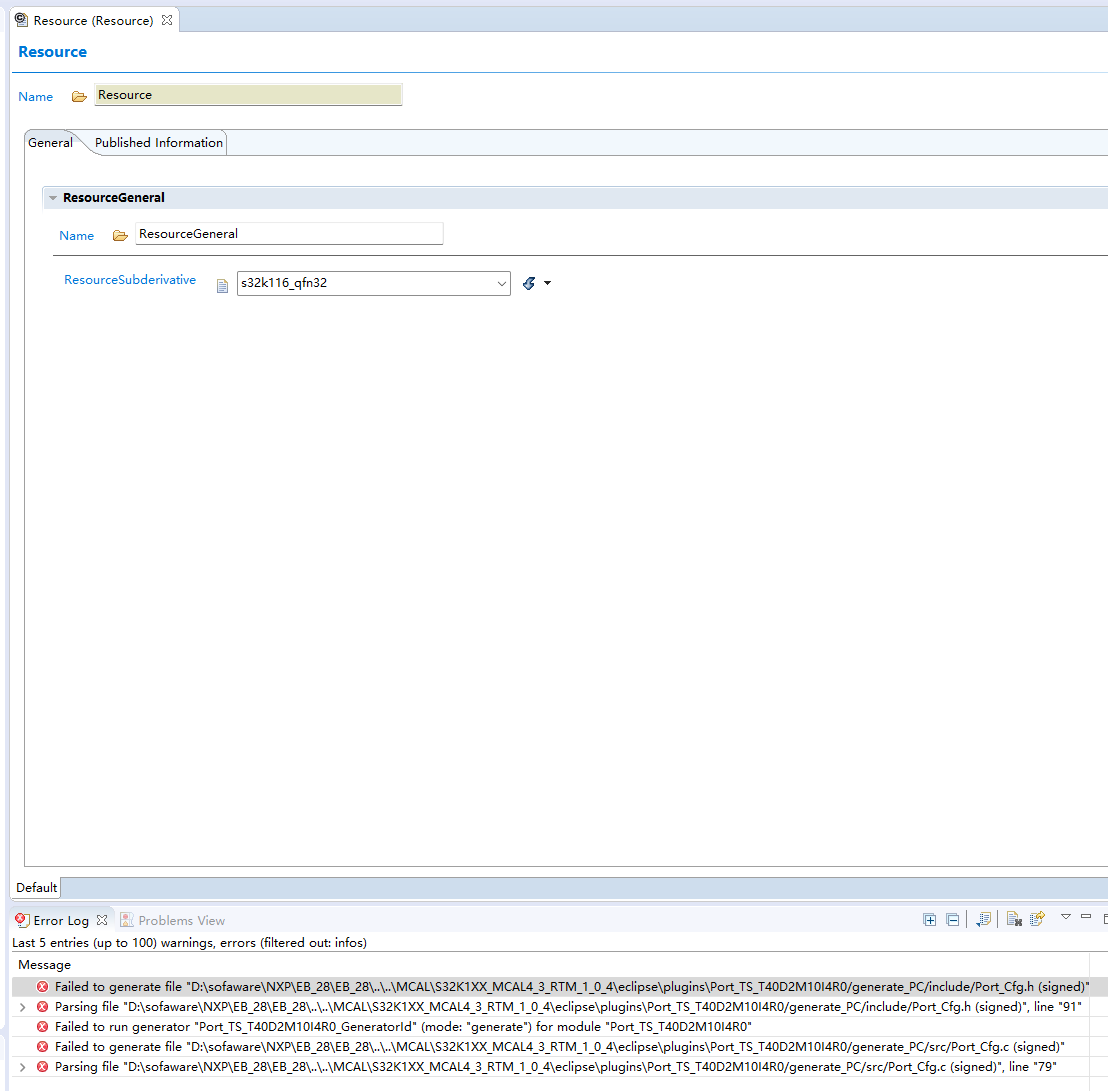Expand the first Parsing file error entry

coord(21,1006)
